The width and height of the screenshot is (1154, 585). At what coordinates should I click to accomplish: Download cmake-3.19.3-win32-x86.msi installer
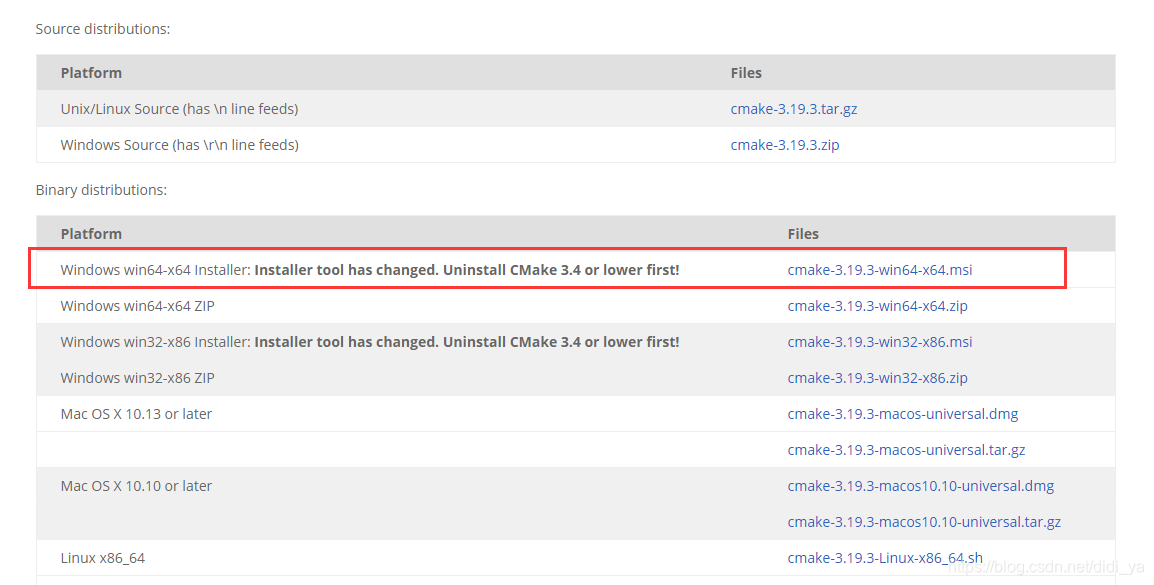pos(879,342)
